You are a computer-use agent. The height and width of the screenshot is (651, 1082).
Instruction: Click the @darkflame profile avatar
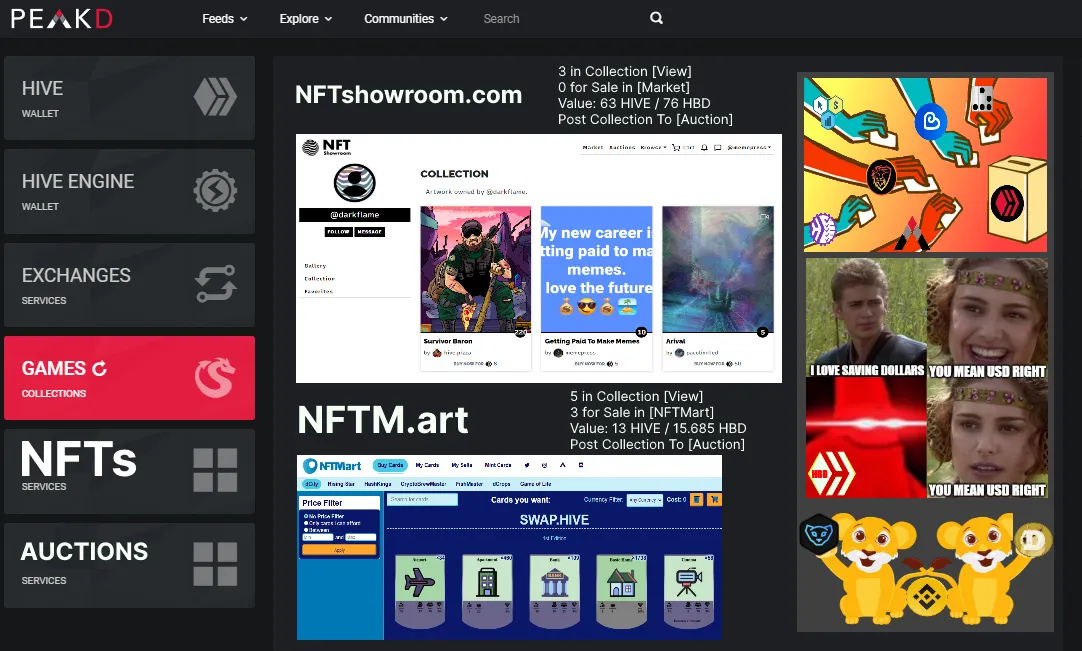coord(355,183)
